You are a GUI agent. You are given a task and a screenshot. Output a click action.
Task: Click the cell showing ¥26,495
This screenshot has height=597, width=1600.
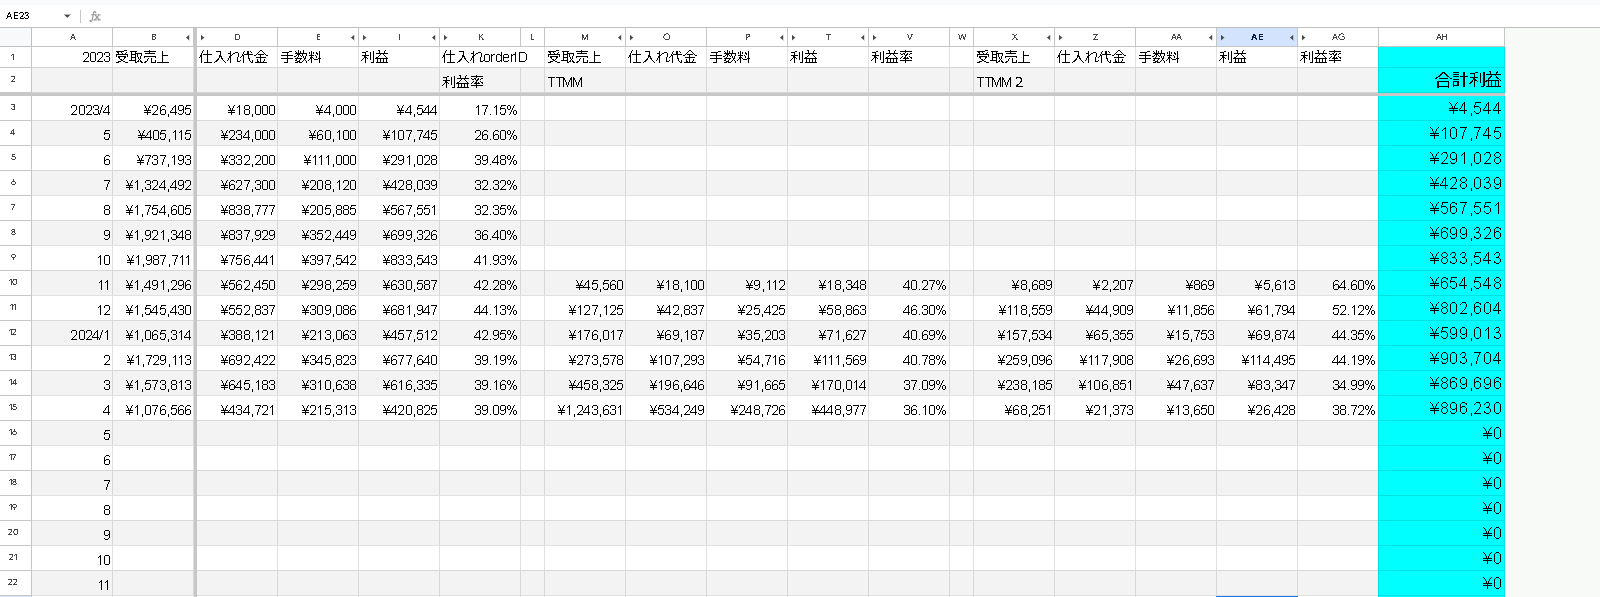pos(154,109)
